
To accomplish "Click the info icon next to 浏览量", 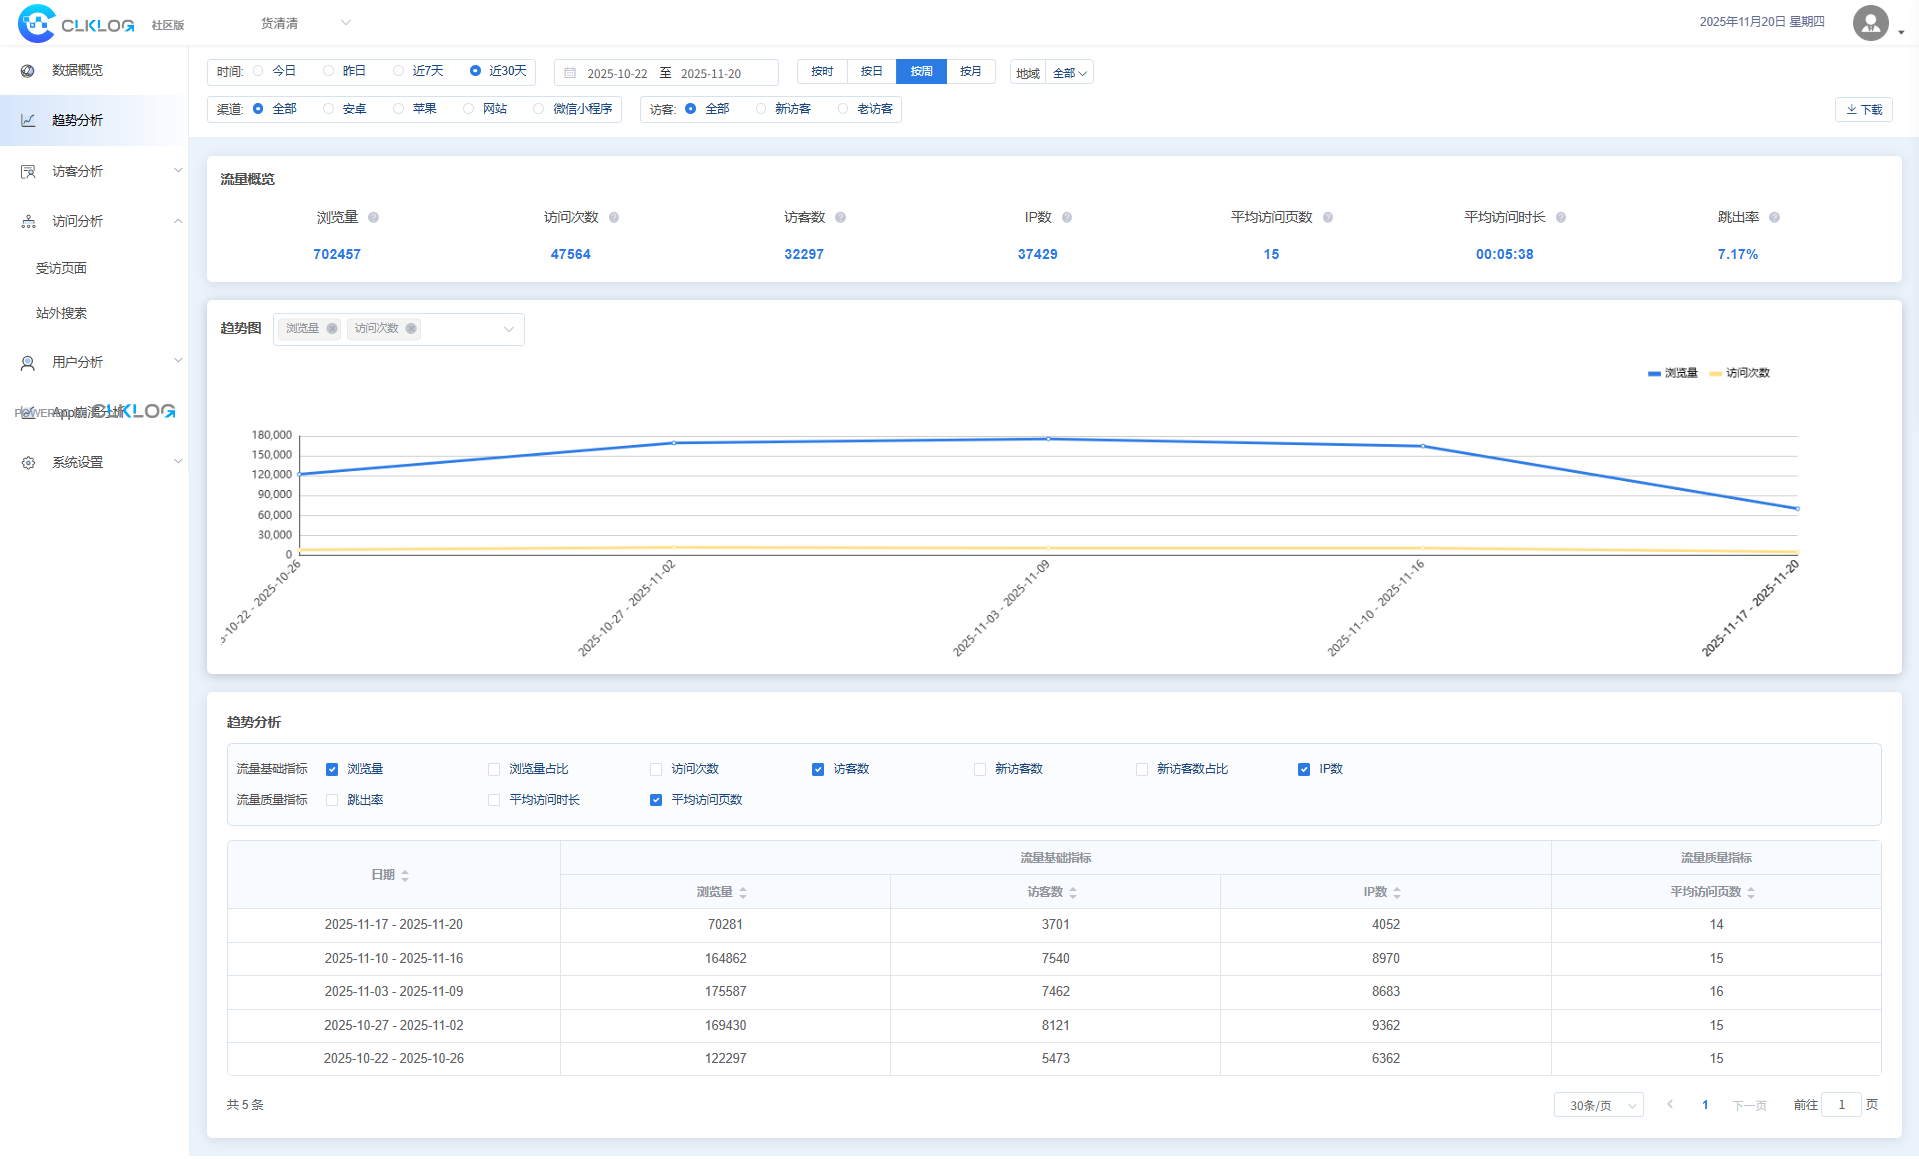I will (373, 218).
